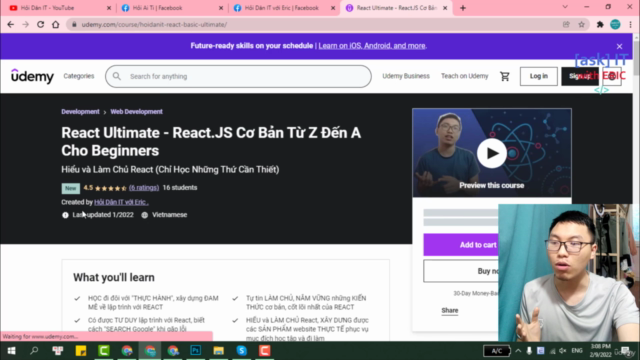Click the microphone tray icon
Viewport: 640px width, 360px height.
529,351
